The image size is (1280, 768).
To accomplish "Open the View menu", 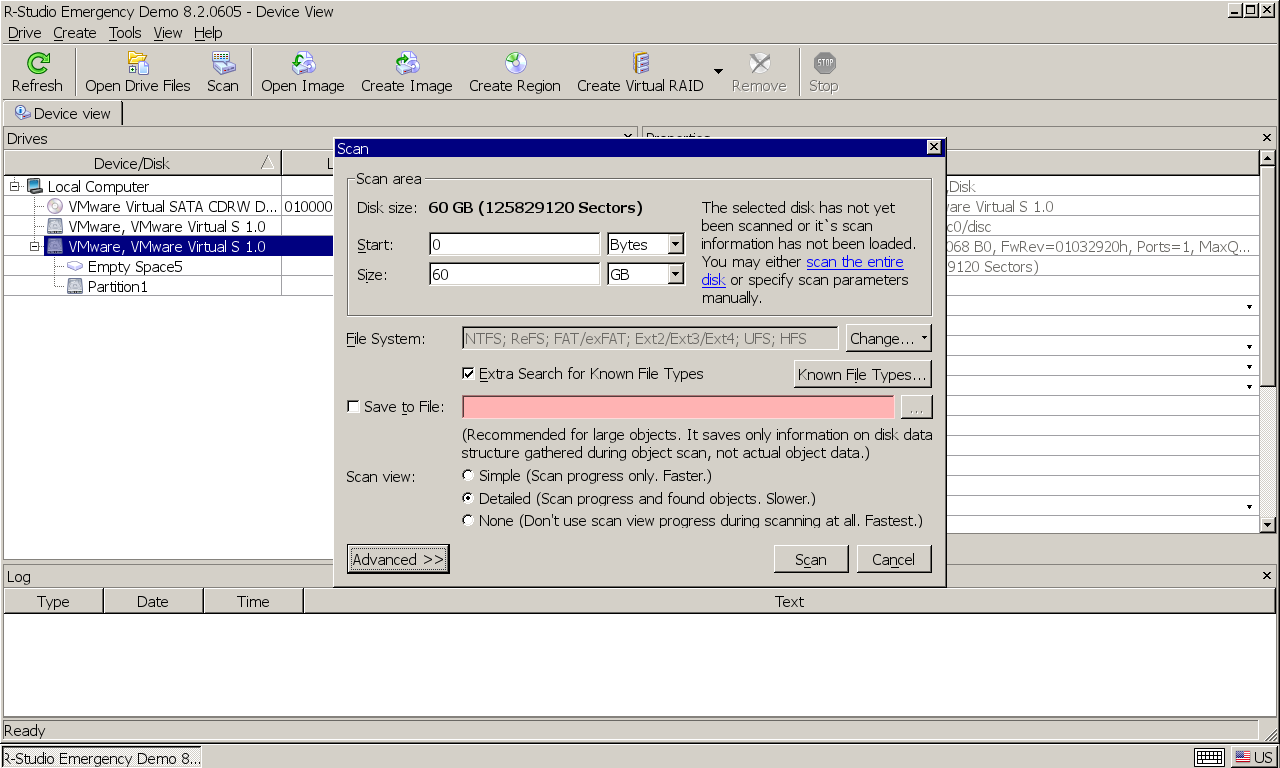I will (x=168, y=33).
